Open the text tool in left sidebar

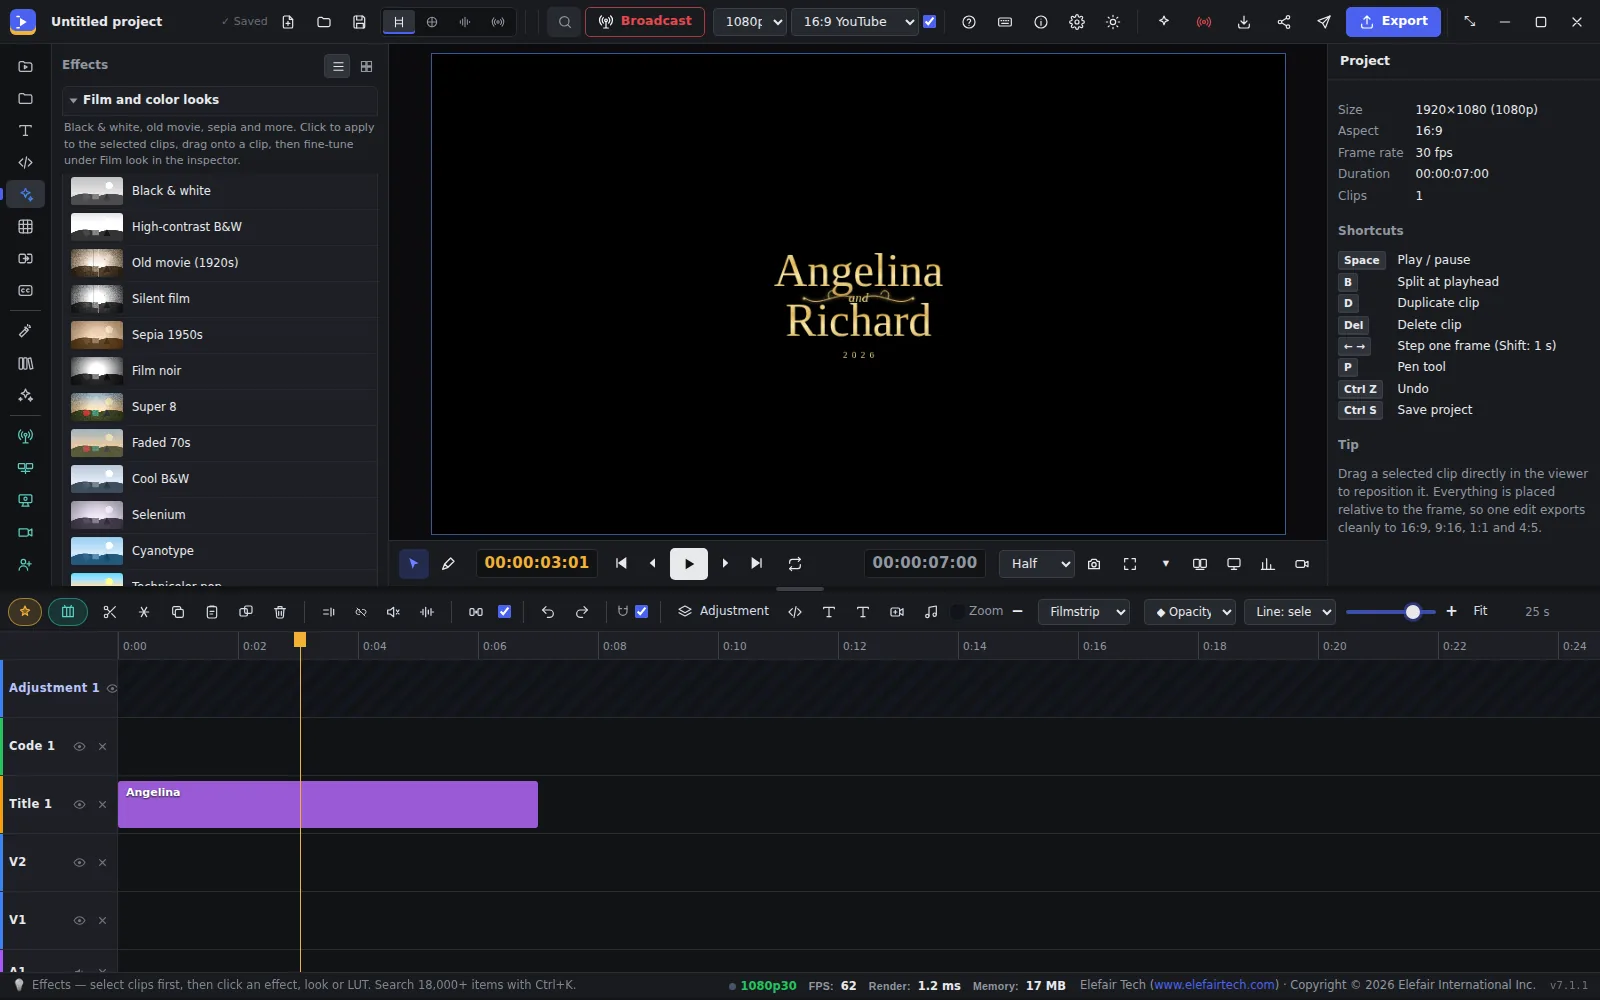(26, 131)
